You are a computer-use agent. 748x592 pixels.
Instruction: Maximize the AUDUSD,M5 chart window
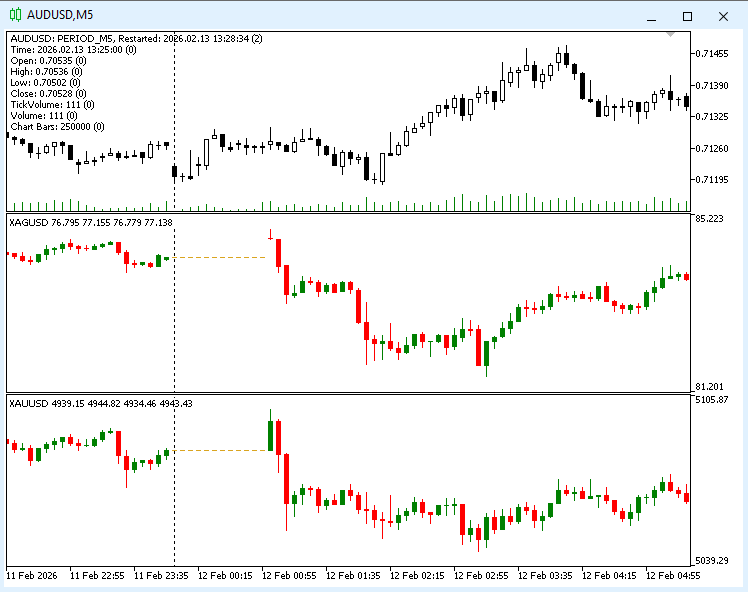tap(687, 17)
